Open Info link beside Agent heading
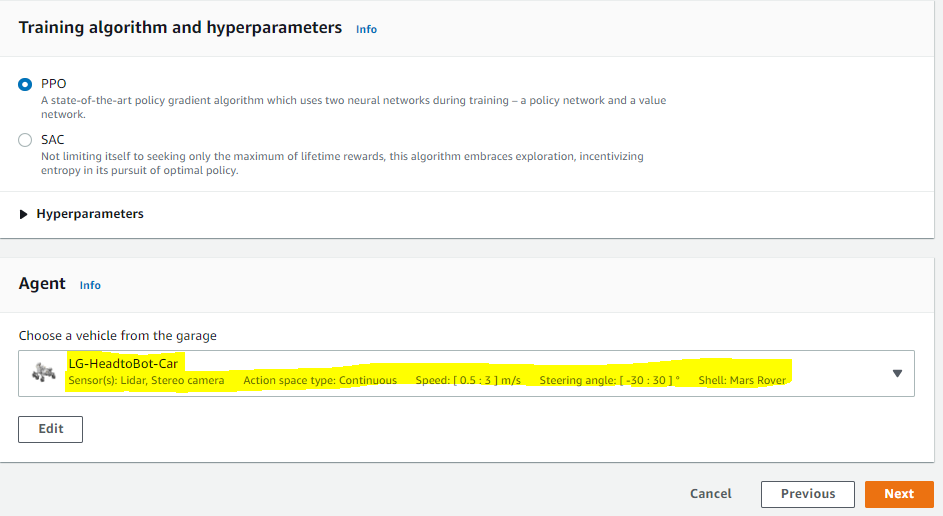This screenshot has width=943, height=516. point(90,285)
